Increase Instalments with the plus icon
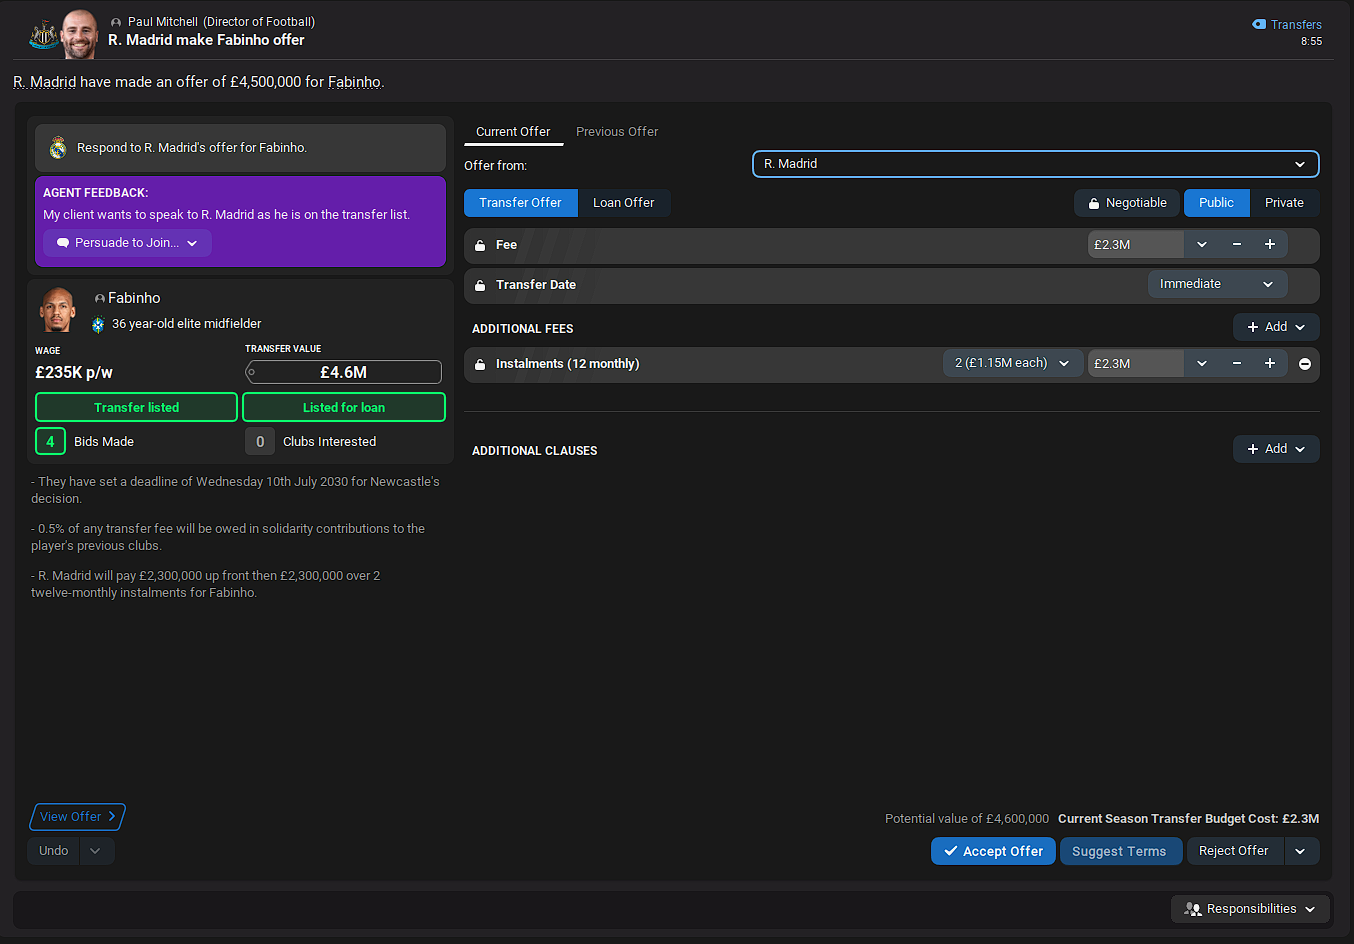The image size is (1354, 944). (1270, 364)
